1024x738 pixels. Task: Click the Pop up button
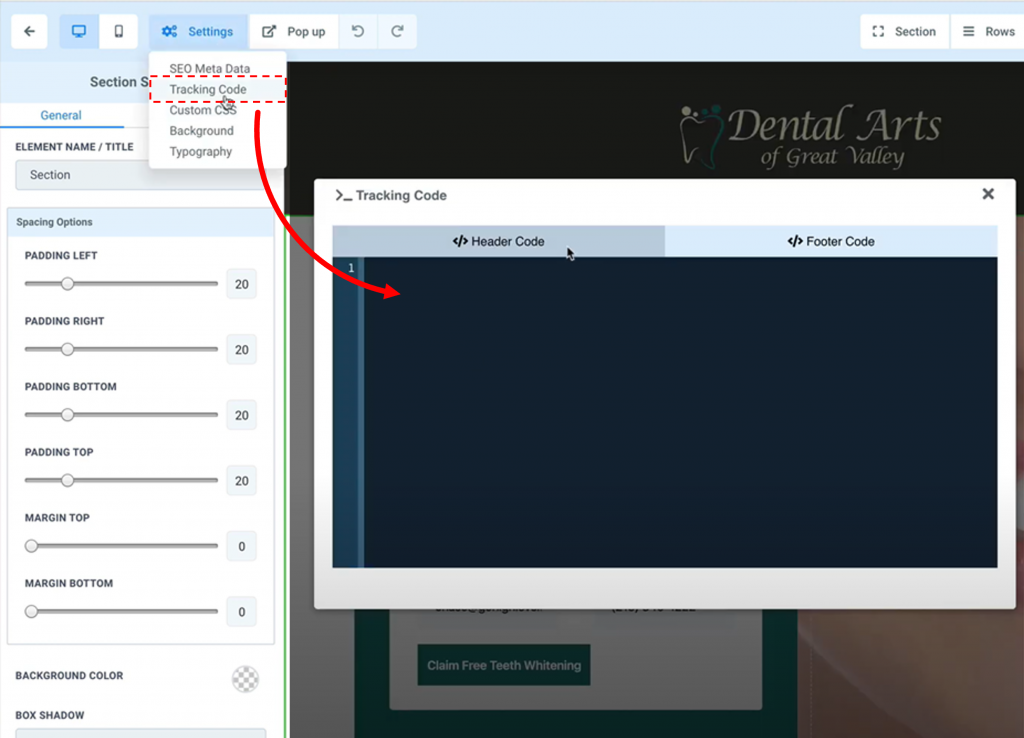pyautogui.click(x=294, y=31)
